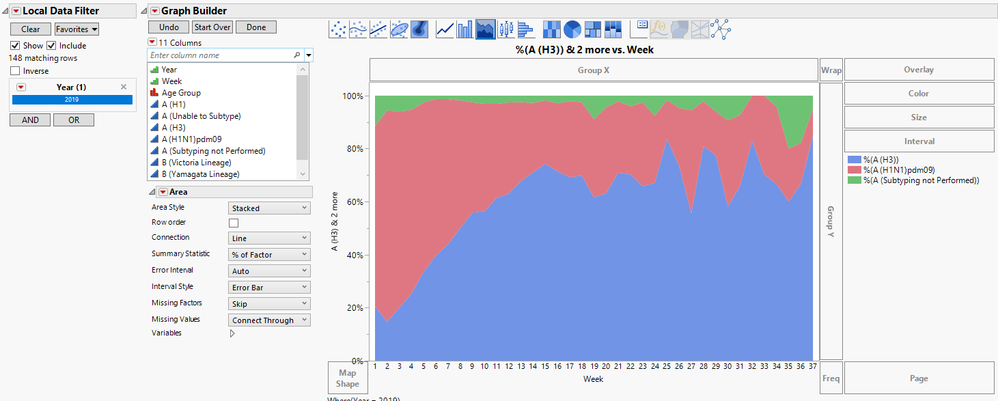
Task: Enable the Inverse checkbox
Action: 15,71
